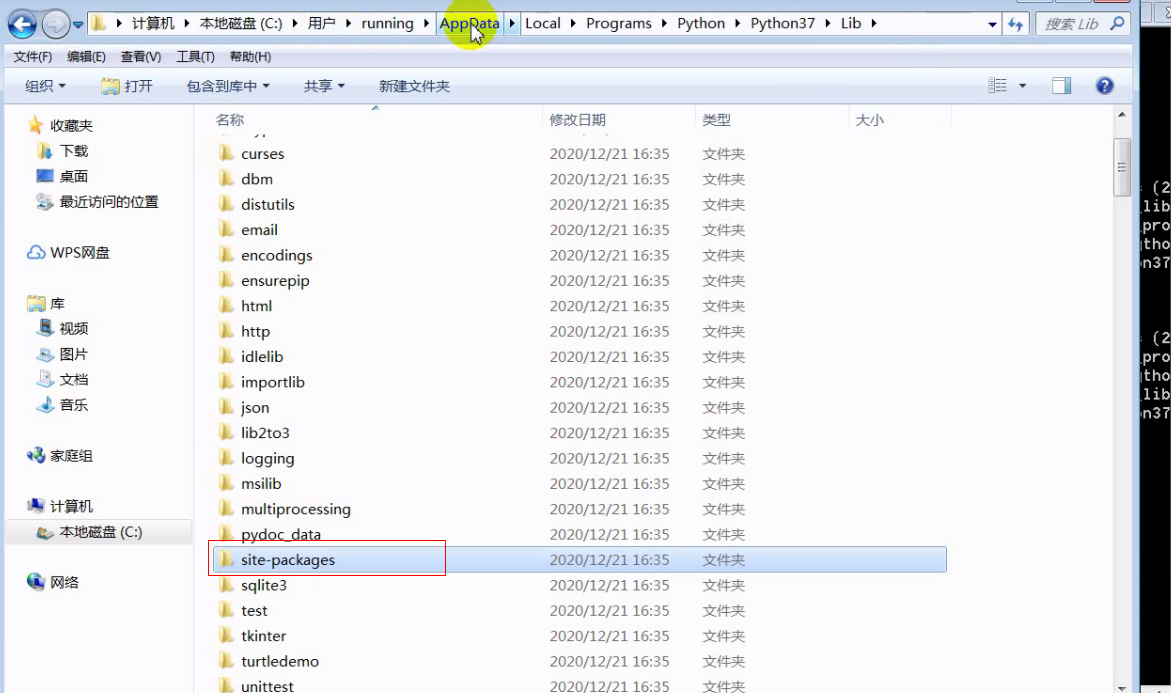This screenshot has width=1171, height=693.
Task: Select the ensurepip folder icon
Action: [226, 280]
